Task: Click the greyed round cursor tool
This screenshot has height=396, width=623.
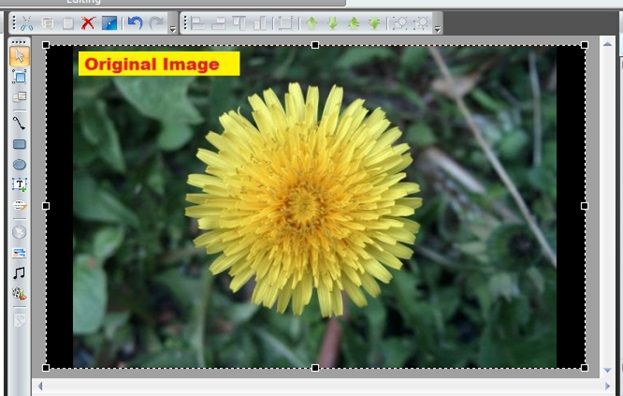Action: (x=19, y=232)
